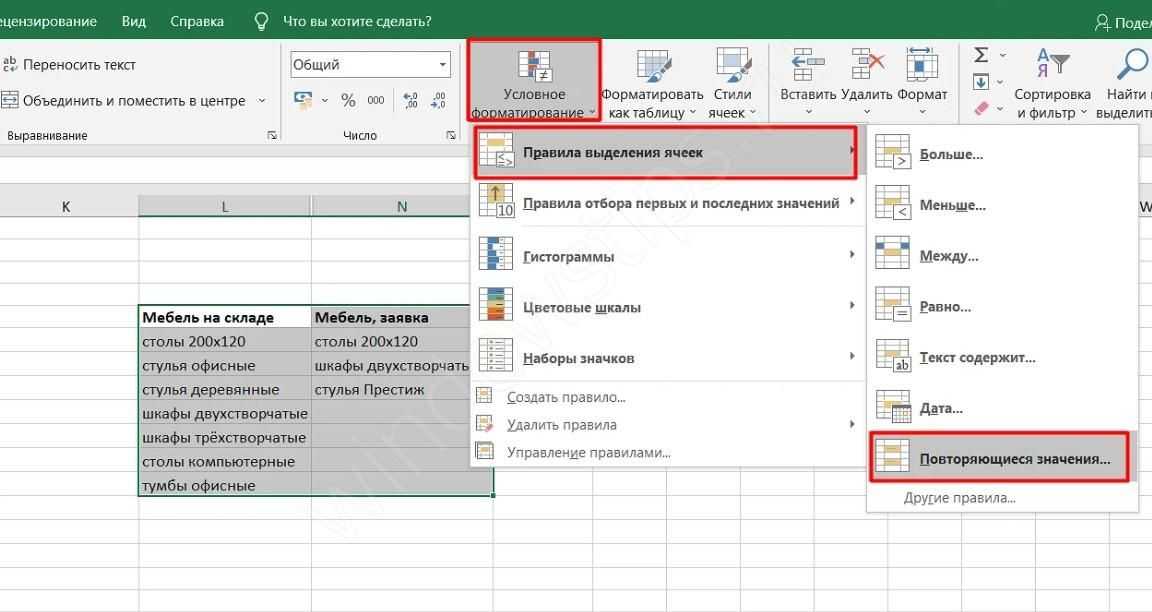This screenshot has height=612, width=1152.
Task: Switch to the 'Вид' ribbon tab
Action: pyautogui.click(x=133, y=21)
